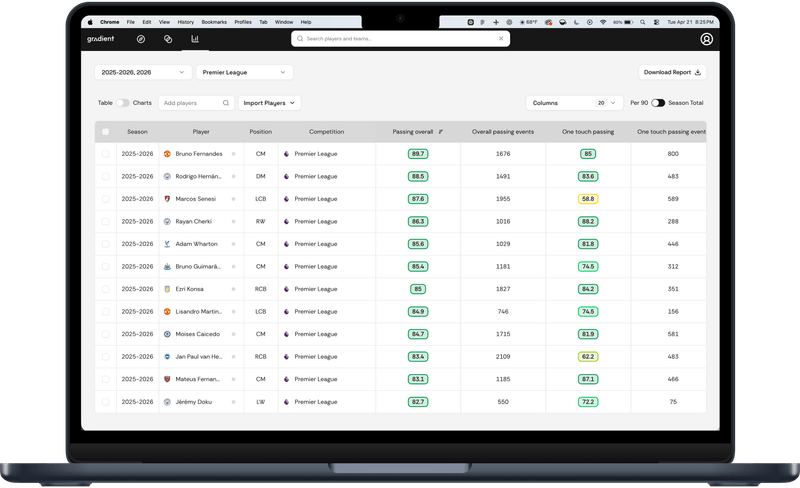Clear the search box with the X icon
The height and width of the screenshot is (488, 800).
501,38
